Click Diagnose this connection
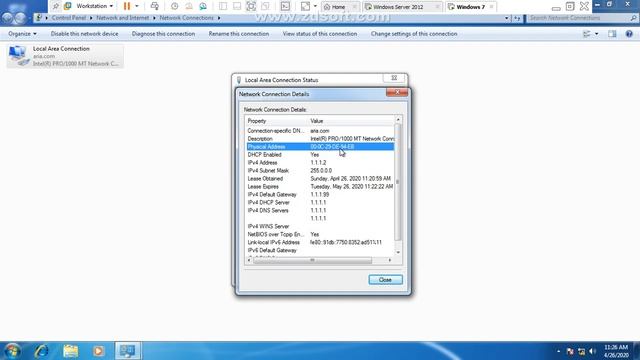The image size is (640, 360). 163,34
